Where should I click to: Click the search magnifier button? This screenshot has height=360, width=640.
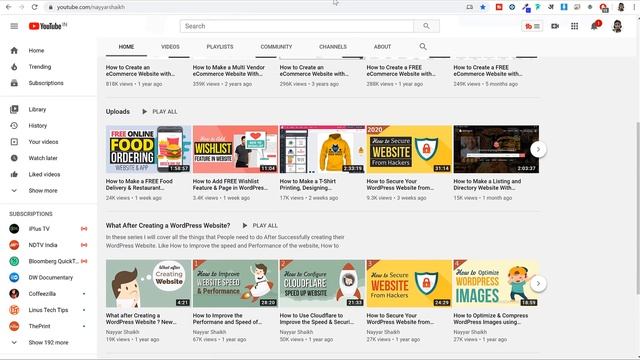click(427, 26)
